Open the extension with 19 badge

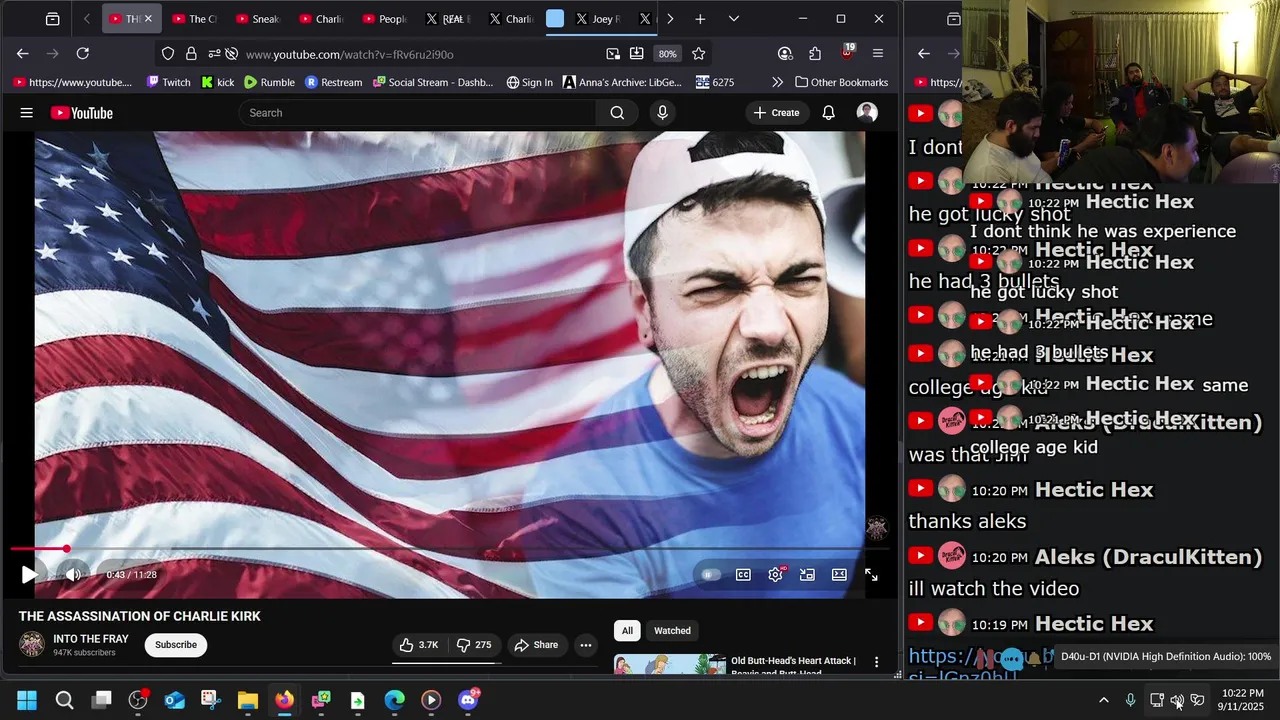click(x=847, y=52)
